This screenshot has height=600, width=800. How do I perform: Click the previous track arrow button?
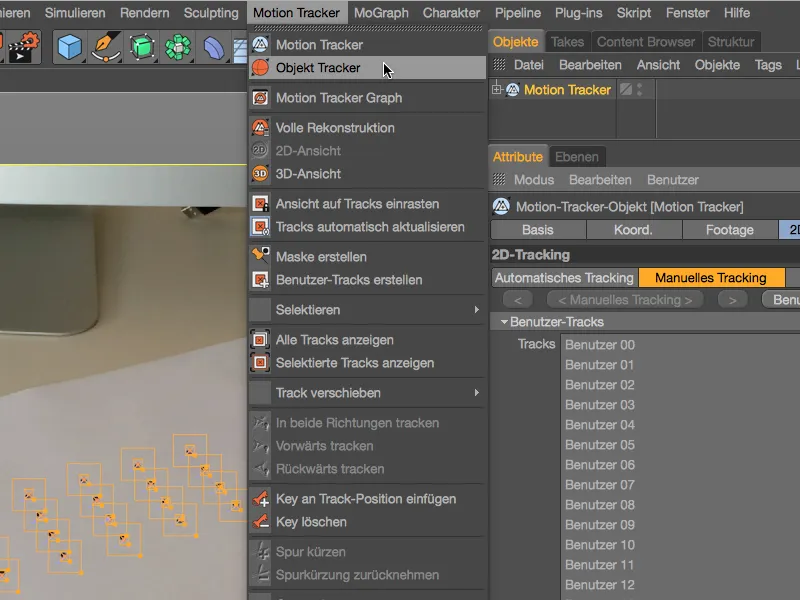pos(518,300)
